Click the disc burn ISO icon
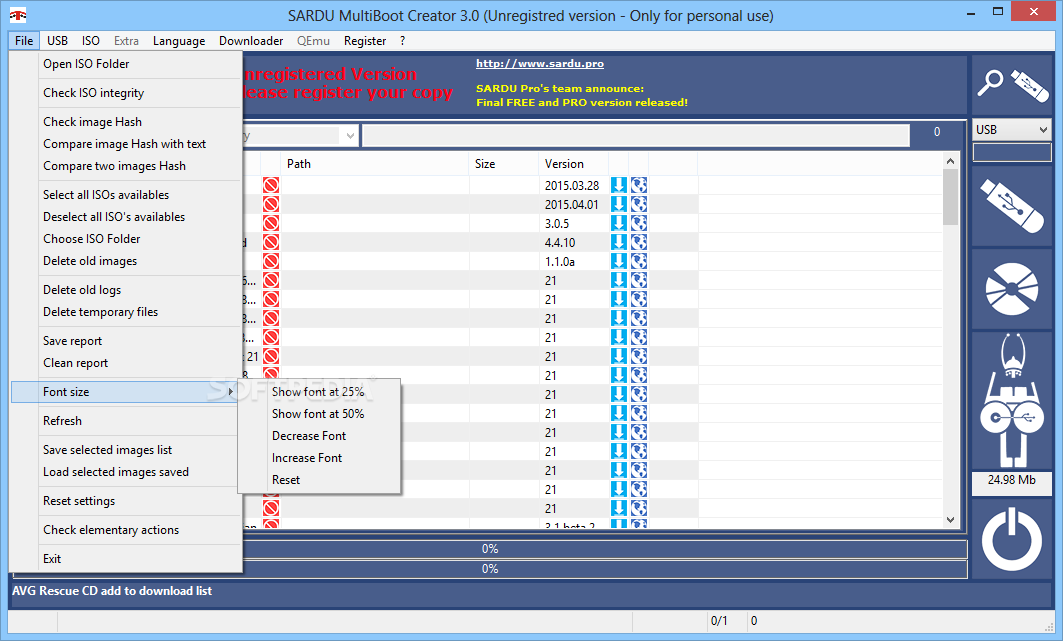This screenshot has width=1063, height=641. (1011, 289)
